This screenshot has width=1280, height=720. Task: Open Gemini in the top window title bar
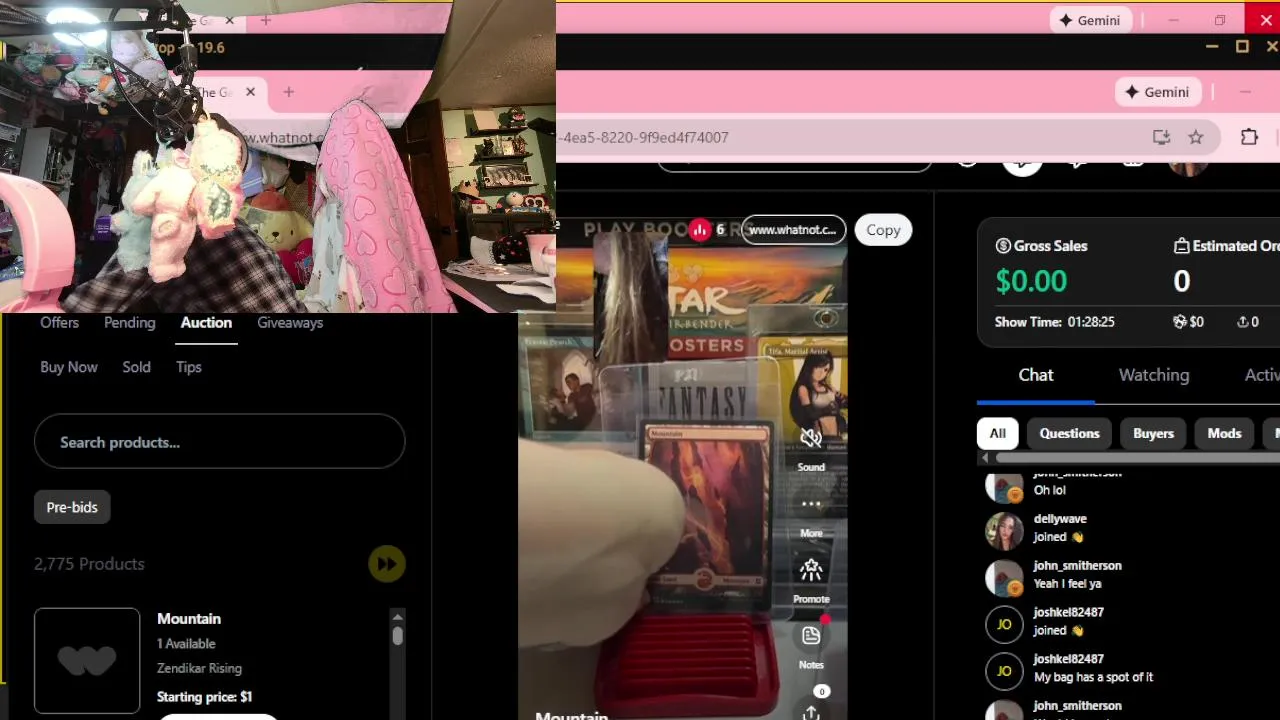[1090, 20]
